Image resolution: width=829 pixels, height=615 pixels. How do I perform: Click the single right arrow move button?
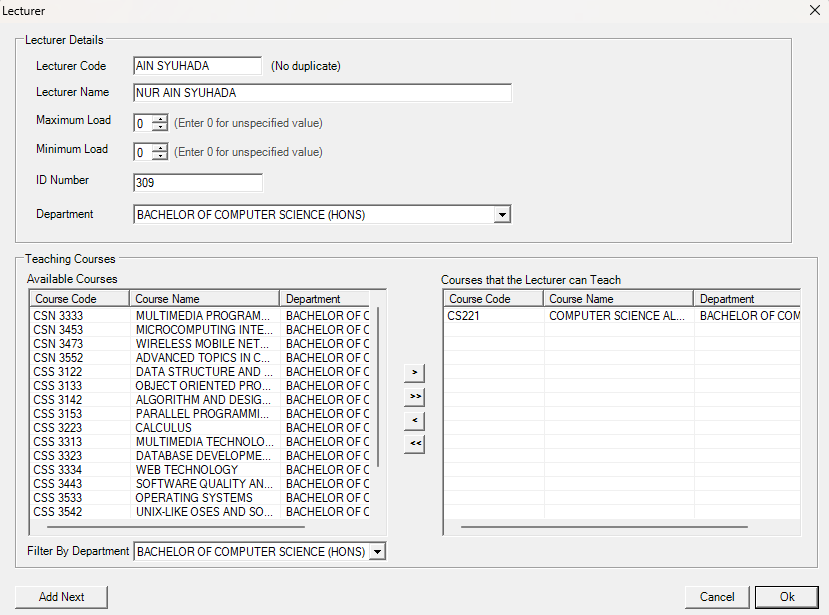(x=415, y=373)
